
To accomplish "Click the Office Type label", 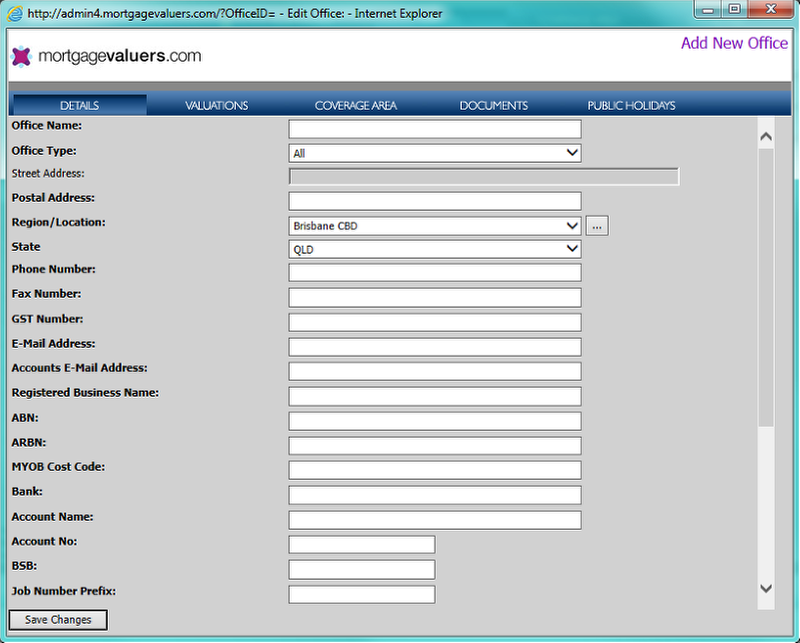I will 44,151.
